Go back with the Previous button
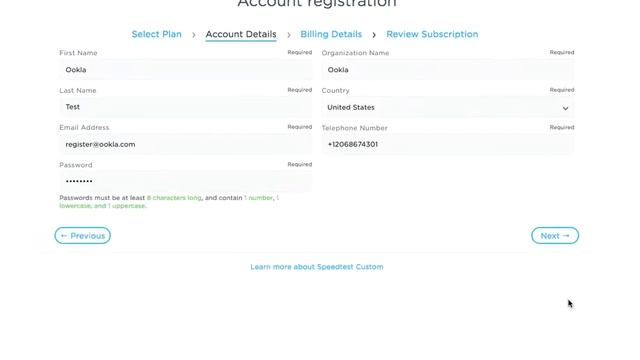The height and width of the screenshot is (360, 640). click(82, 236)
